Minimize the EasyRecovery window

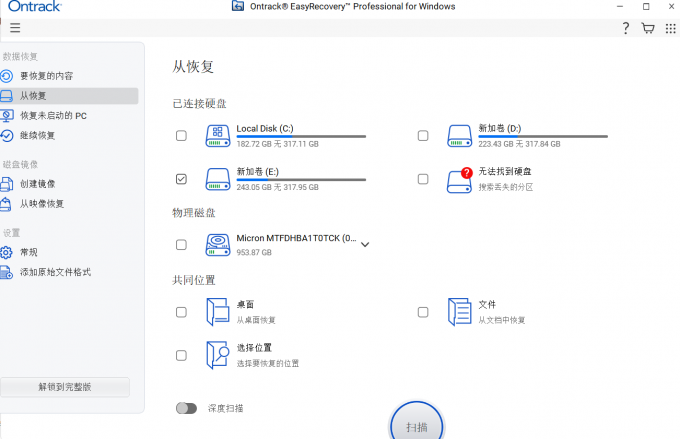click(620, 7)
